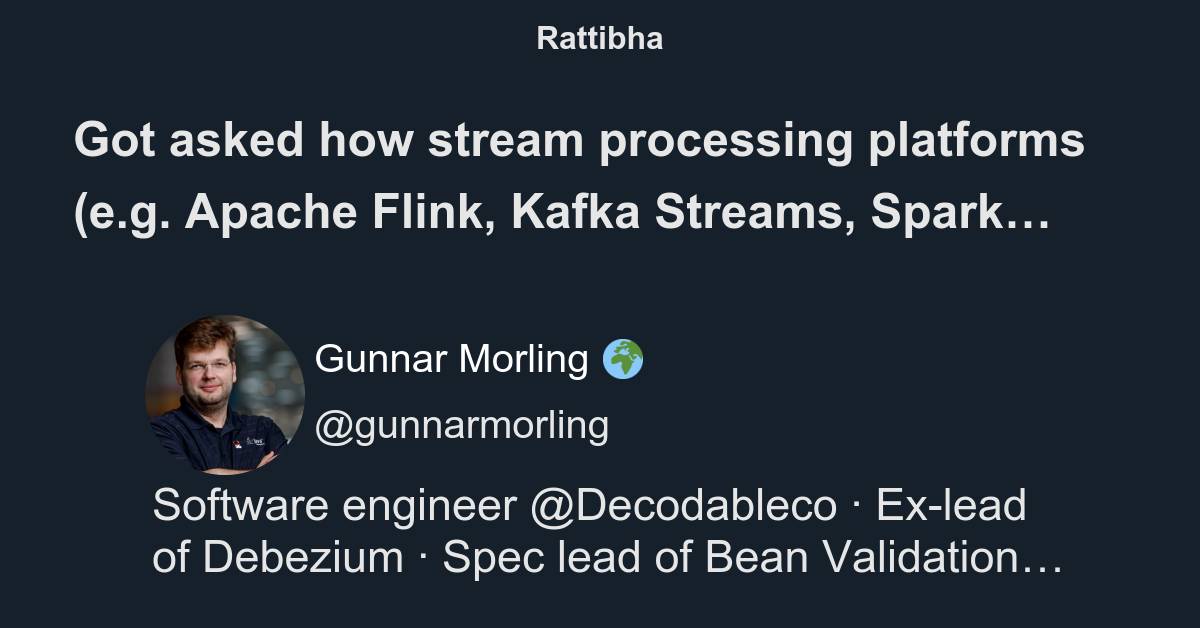
Task: Open the @gunnarmorling handle link
Action: point(461,425)
